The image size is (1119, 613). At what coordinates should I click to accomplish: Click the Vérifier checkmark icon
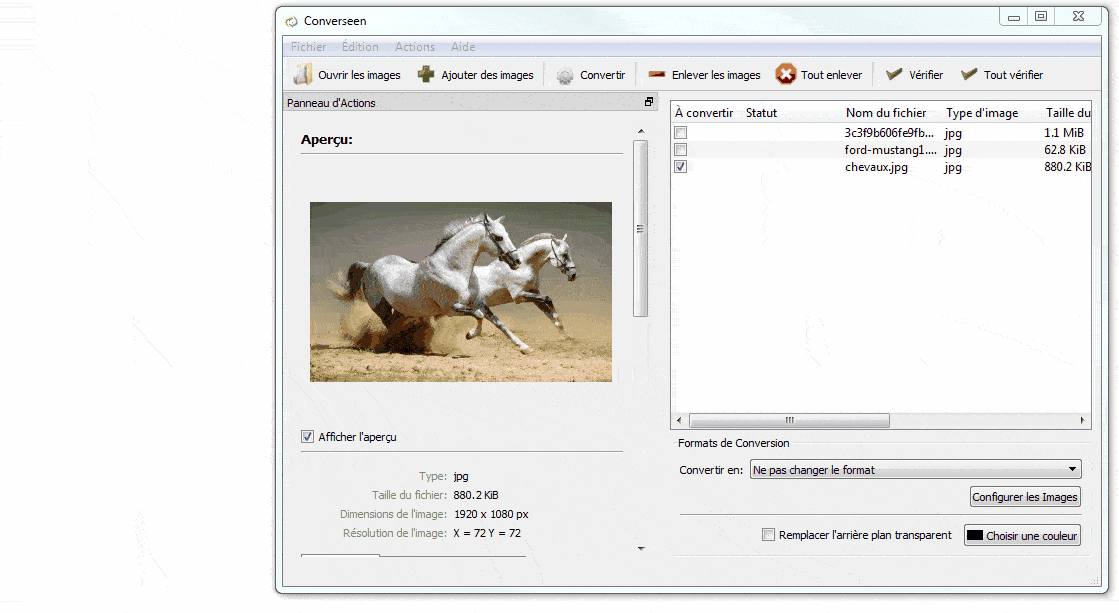(x=893, y=74)
